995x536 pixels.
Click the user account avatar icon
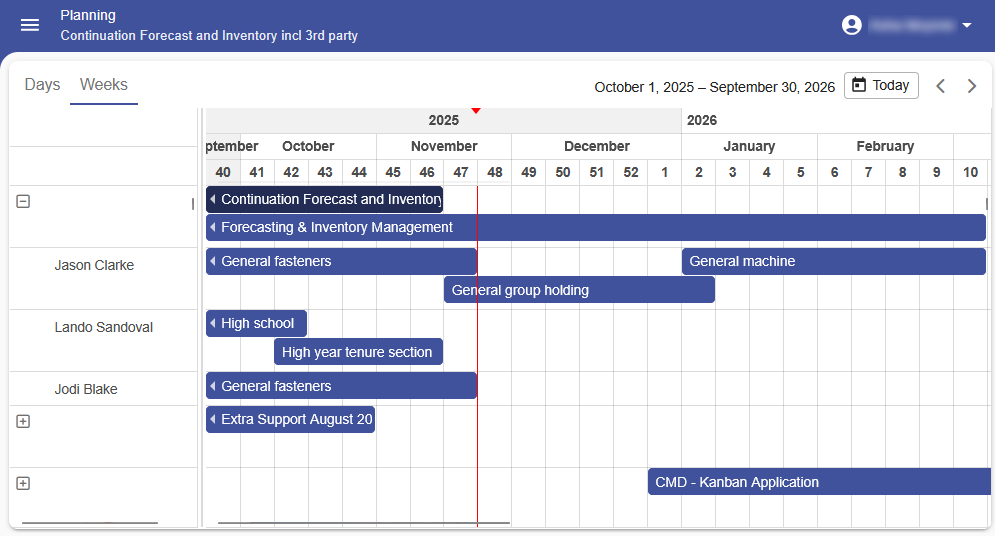click(x=852, y=25)
